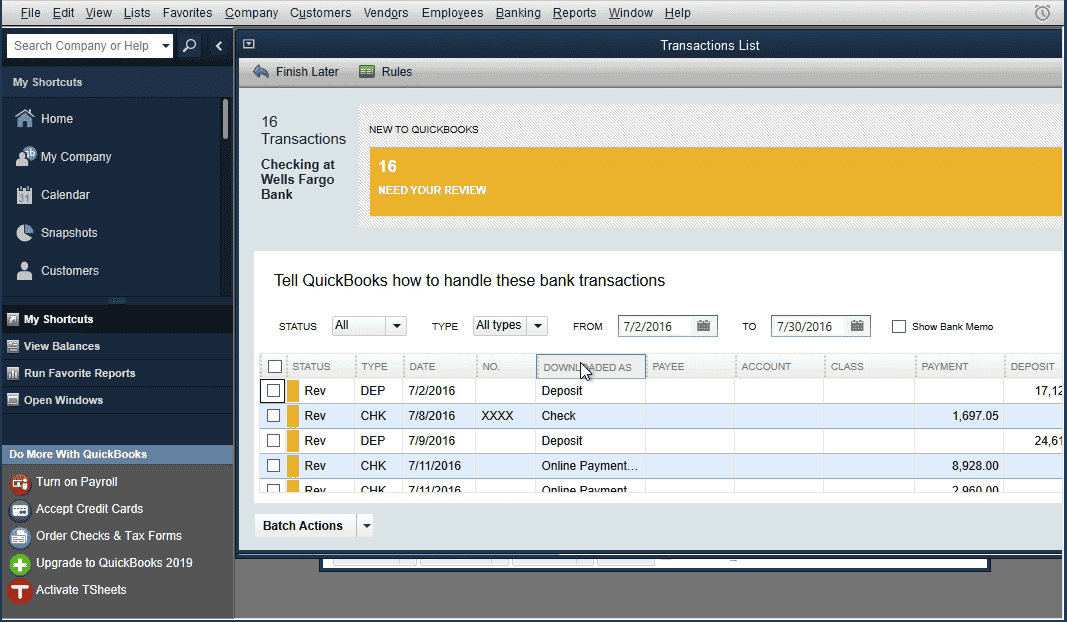Click the Run Favorite Reports icon
The height and width of the screenshot is (622, 1067).
click(13, 373)
